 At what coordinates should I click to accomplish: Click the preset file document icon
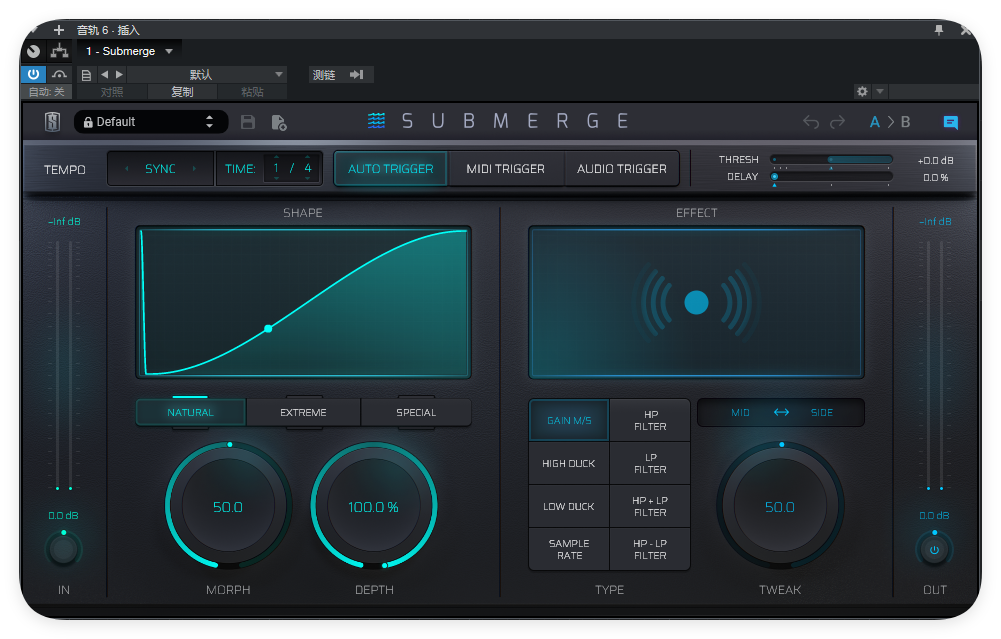coord(86,75)
